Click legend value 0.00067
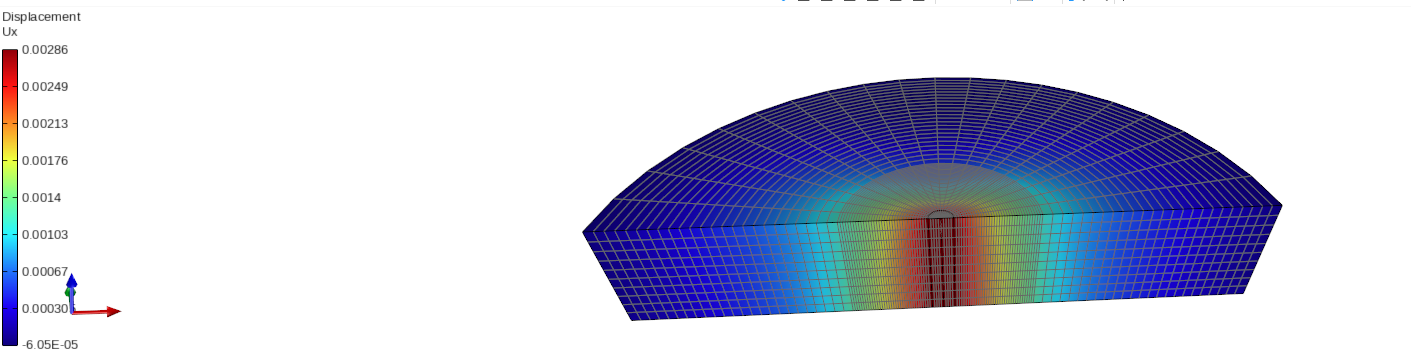 [44, 271]
